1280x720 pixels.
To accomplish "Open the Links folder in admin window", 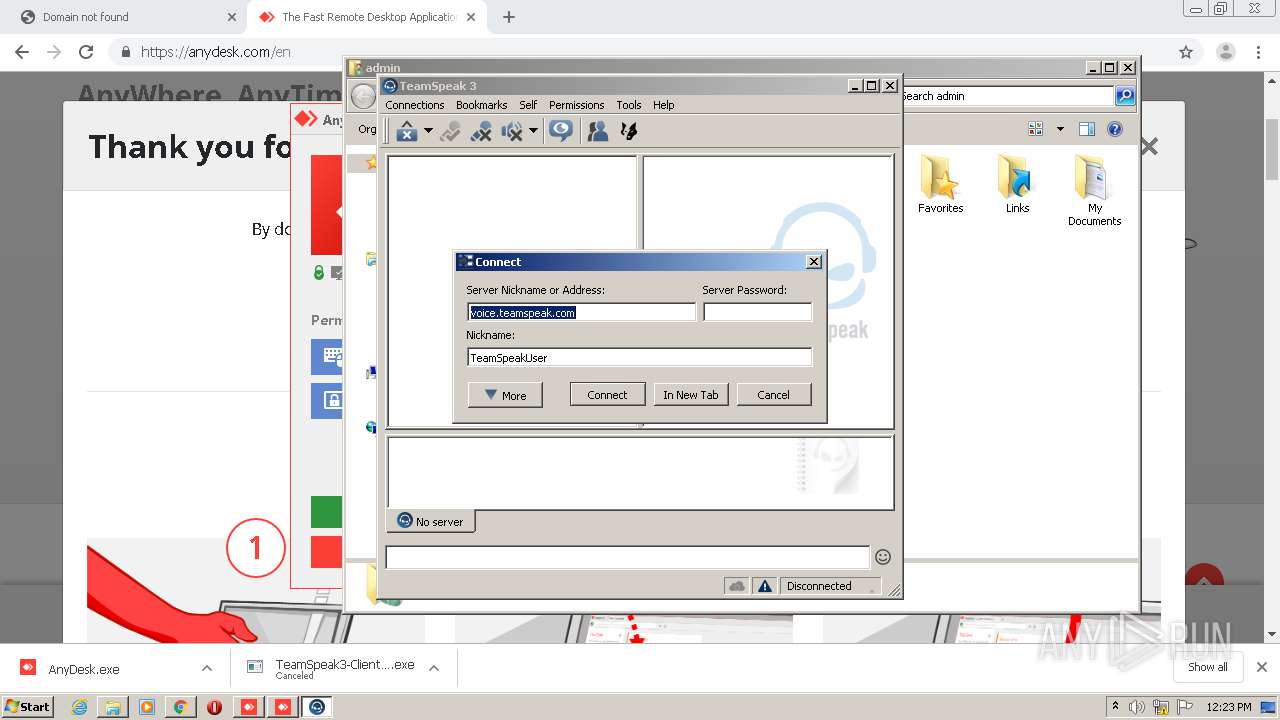I will pos(1017,185).
